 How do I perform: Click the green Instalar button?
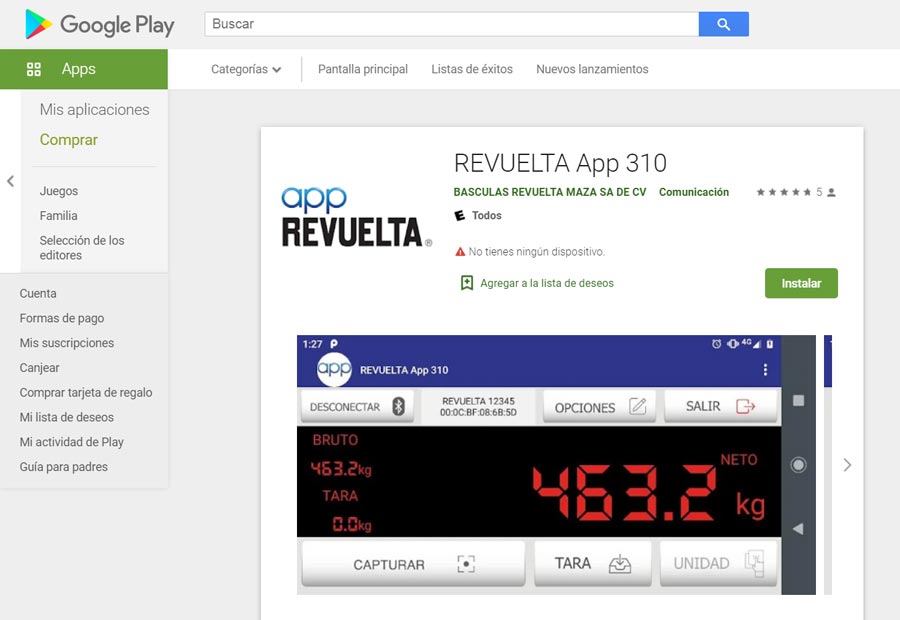click(x=801, y=283)
